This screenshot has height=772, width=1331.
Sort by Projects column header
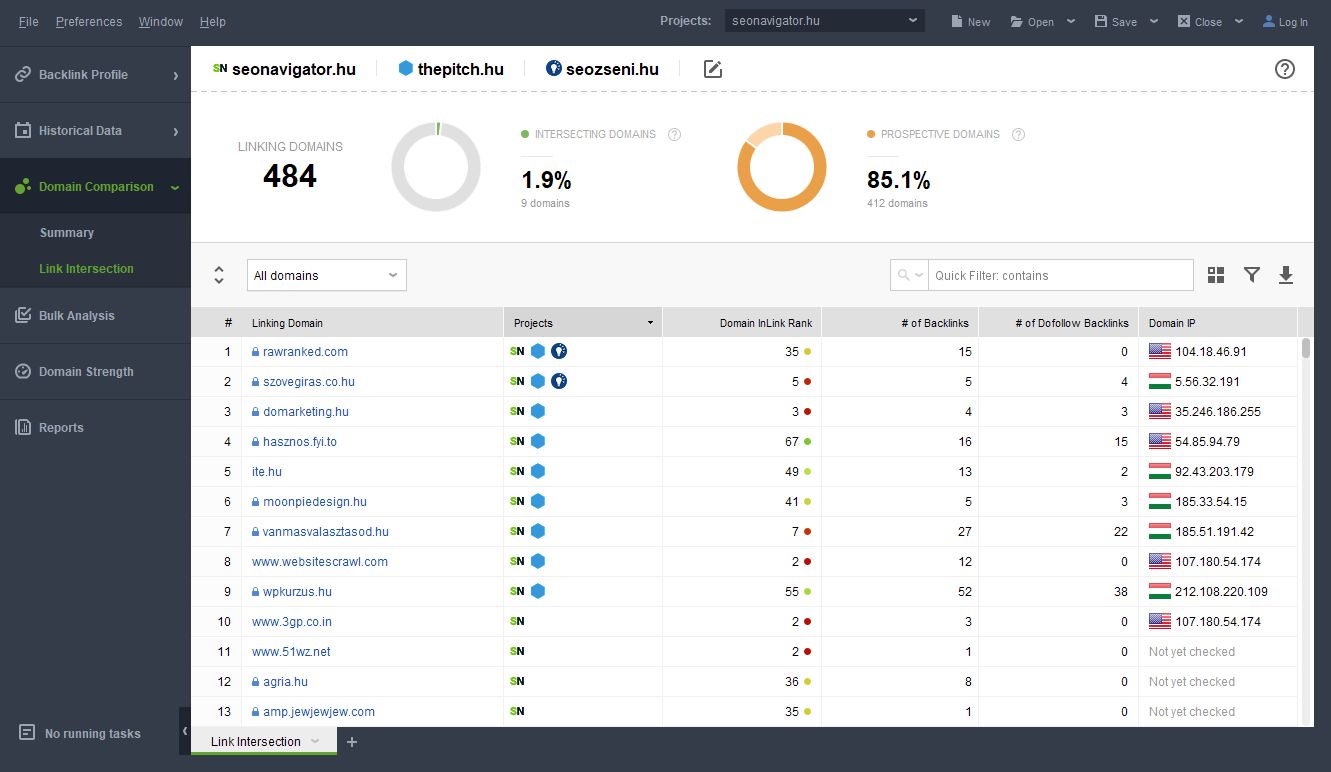click(582, 322)
